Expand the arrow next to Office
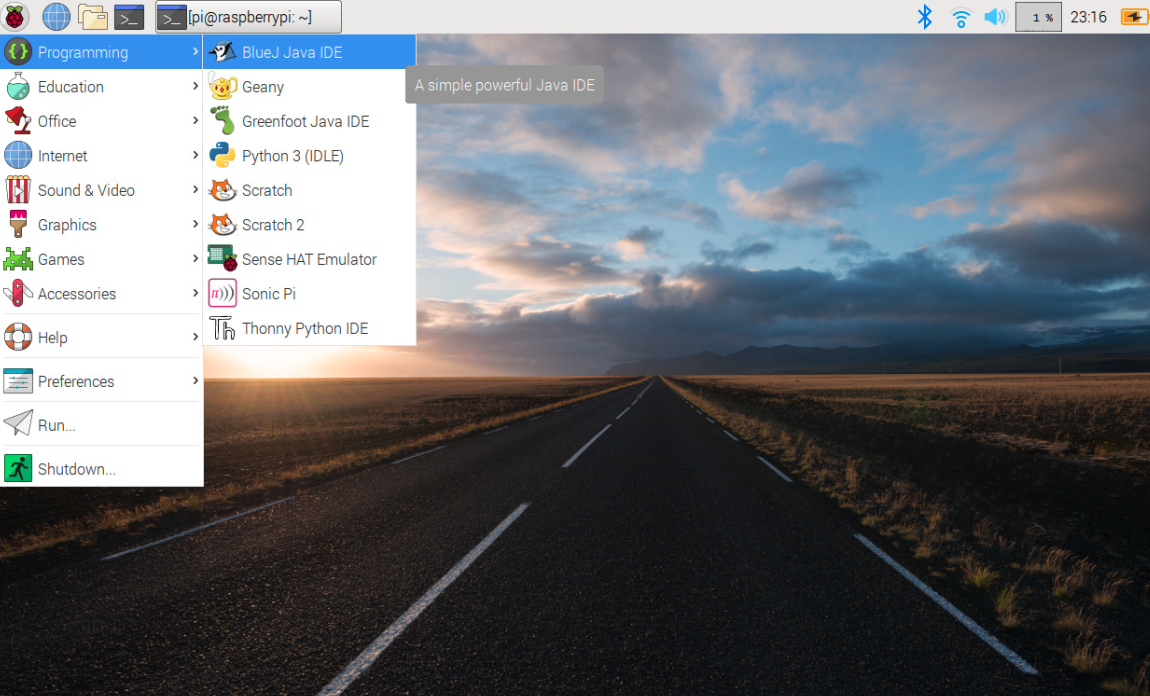The width and height of the screenshot is (1150, 696). (x=195, y=120)
